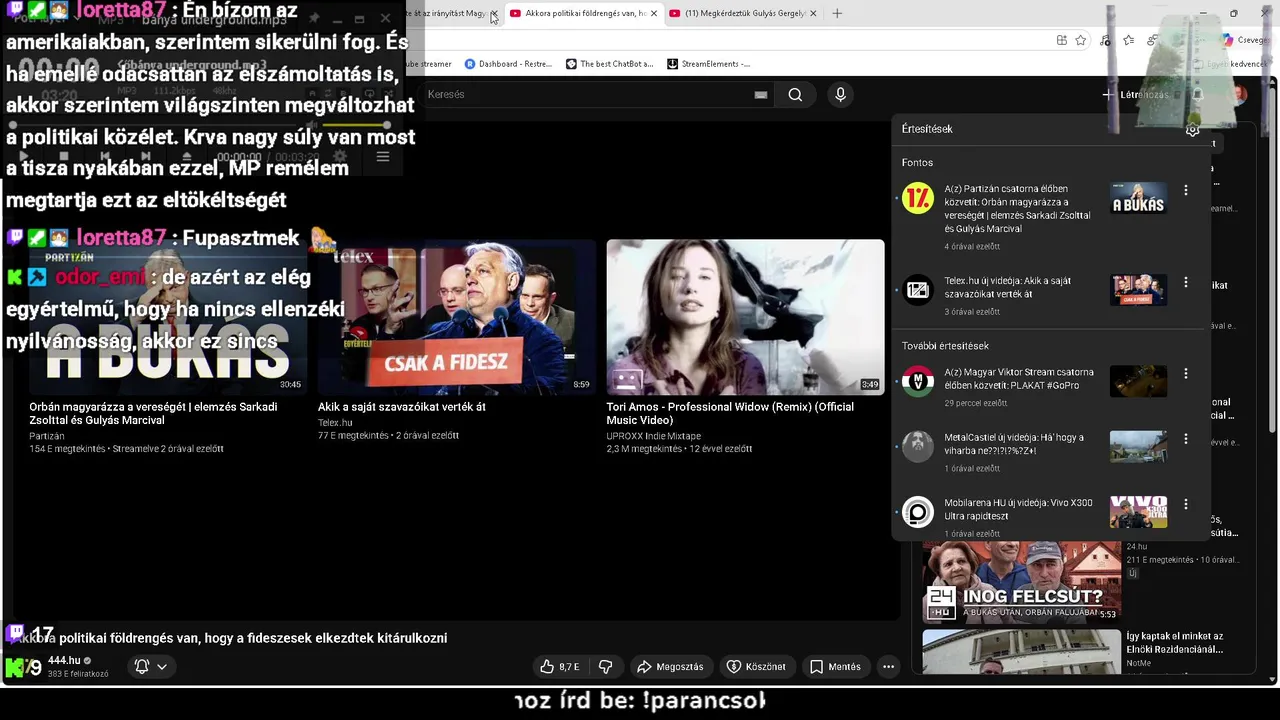Click Telex.hu channel name under video
Image resolution: width=1280 pixels, height=720 pixels.
coord(335,422)
